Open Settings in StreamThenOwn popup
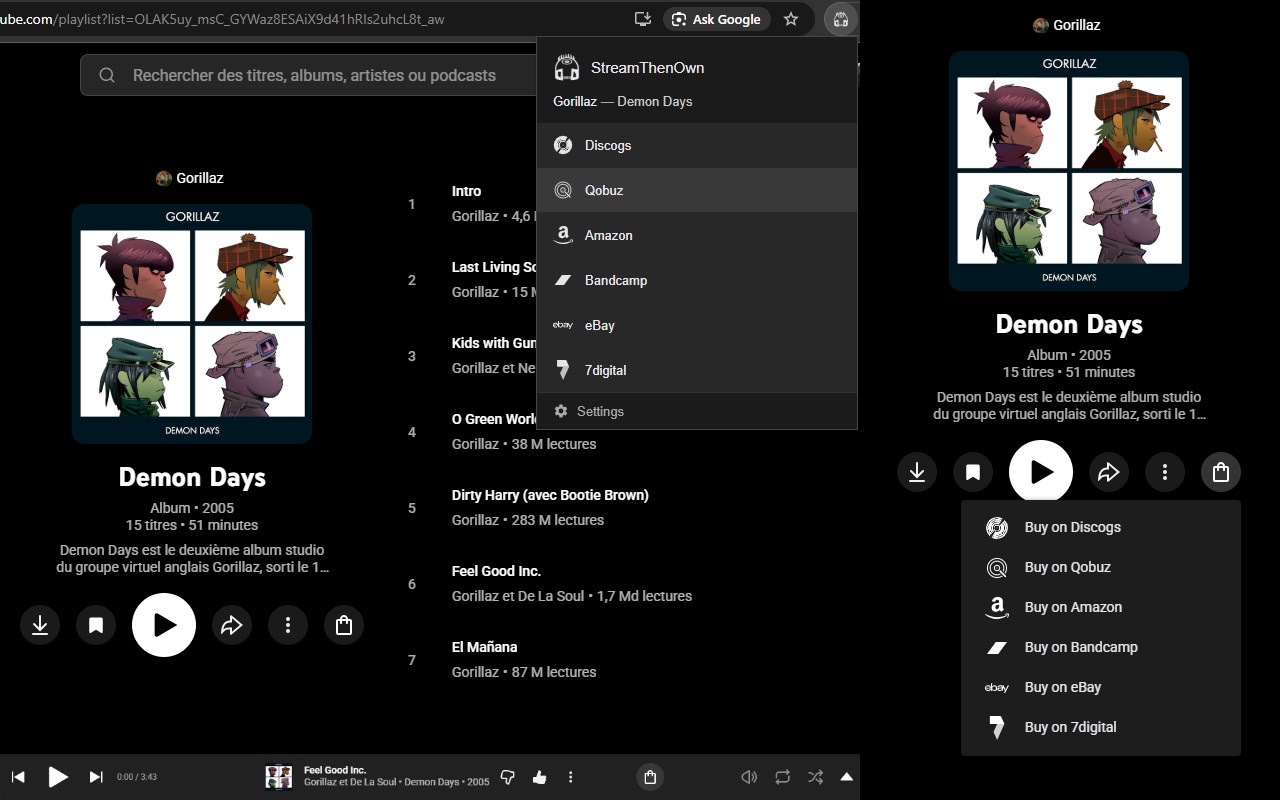Viewport: 1280px width, 800px height. 697,411
